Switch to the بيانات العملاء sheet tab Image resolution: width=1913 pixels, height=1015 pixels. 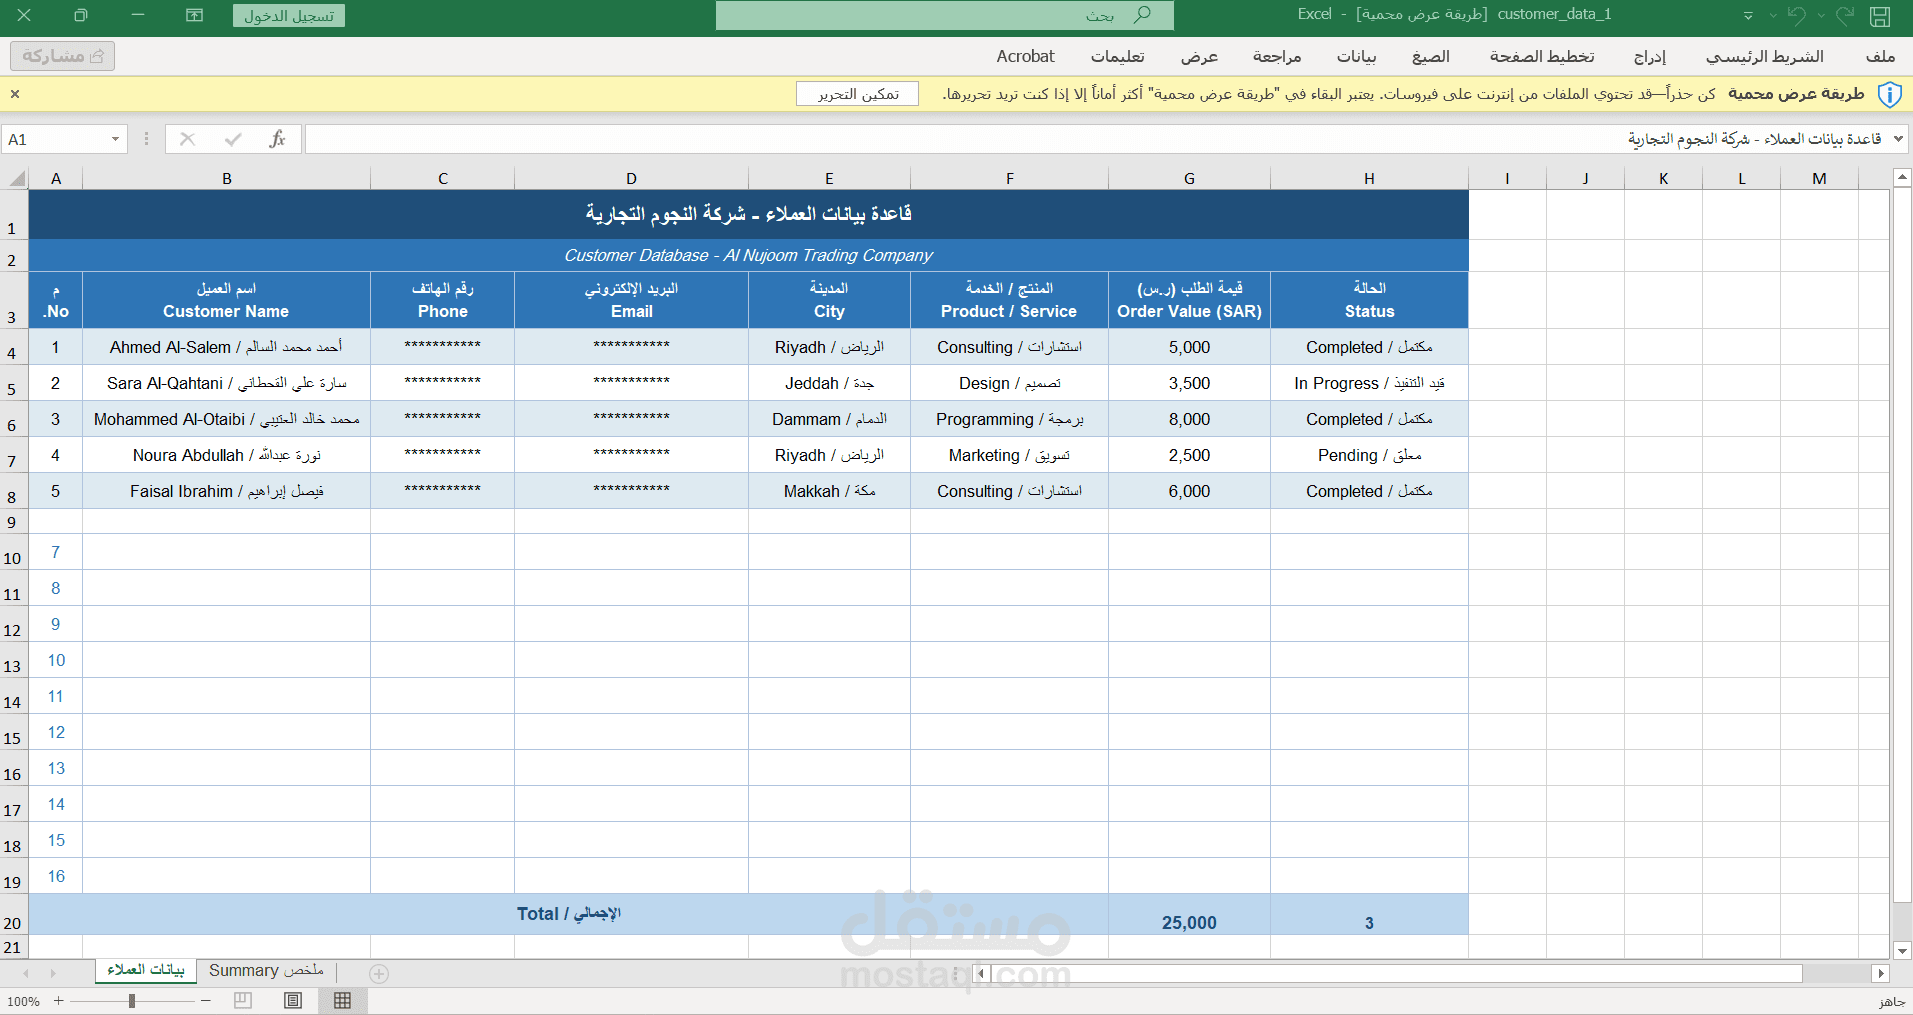click(146, 970)
